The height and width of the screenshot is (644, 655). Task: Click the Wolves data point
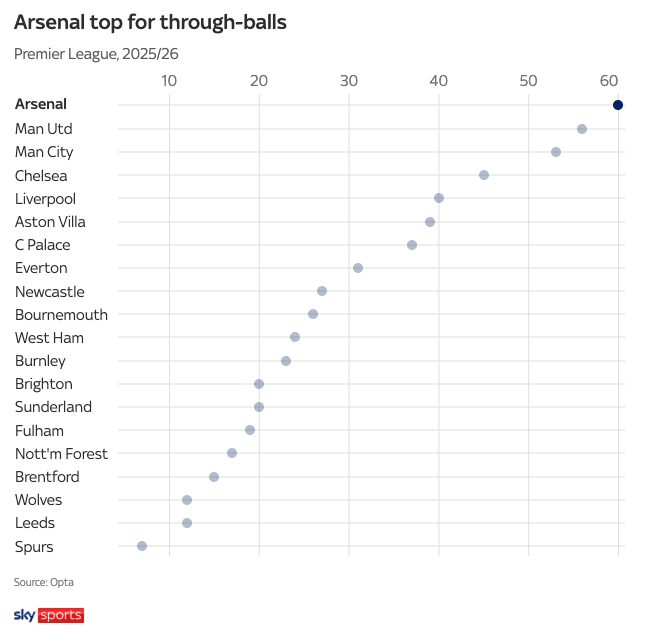click(x=187, y=500)
